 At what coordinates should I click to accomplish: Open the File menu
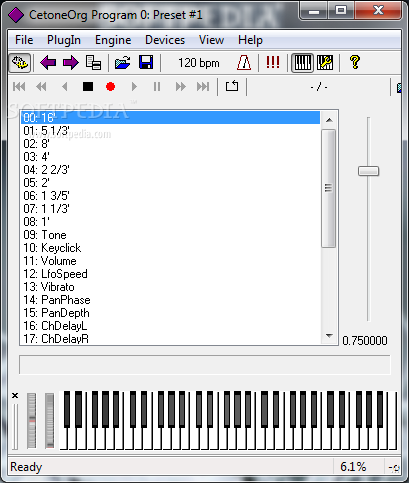pos(24,40)
